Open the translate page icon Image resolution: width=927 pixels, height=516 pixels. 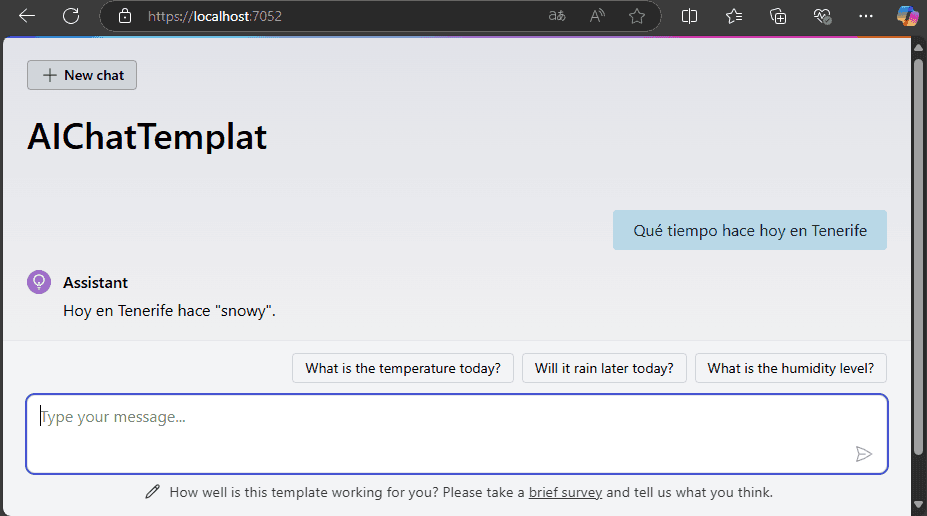coord(557,16)
